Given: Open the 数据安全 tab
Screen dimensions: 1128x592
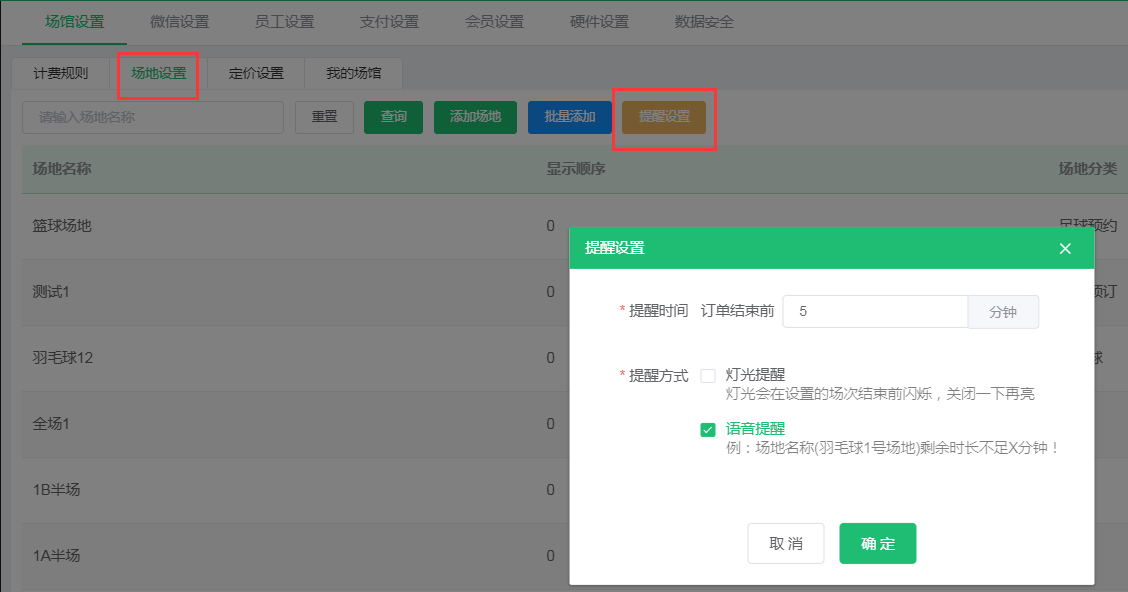Looking at the screenshot, I should (705, 22).
